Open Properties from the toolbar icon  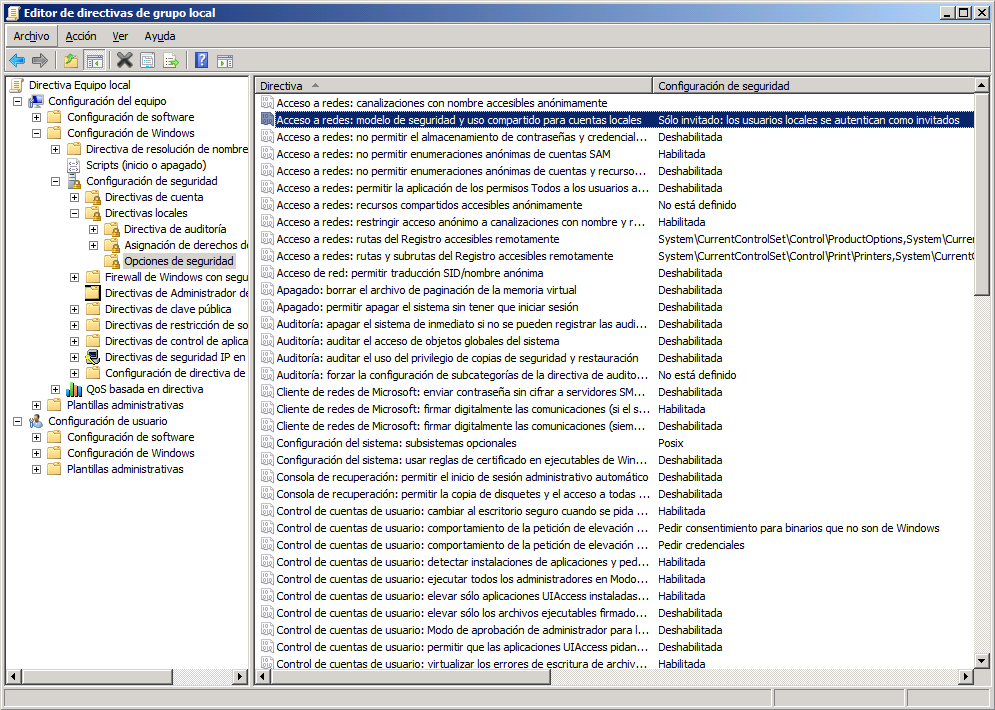coord(147,60)
